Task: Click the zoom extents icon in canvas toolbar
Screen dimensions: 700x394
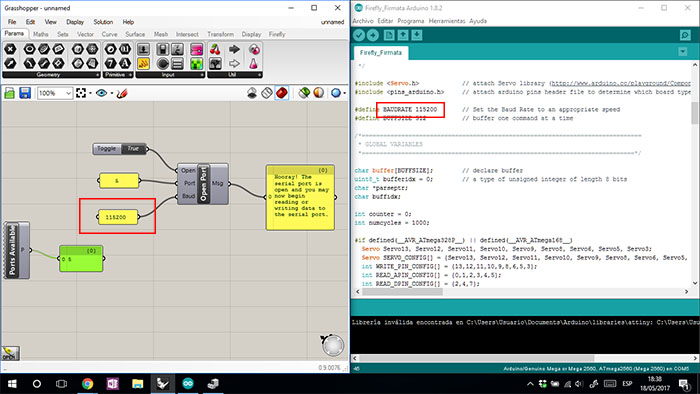Action: pyautogui.click(x=81, y=93)
